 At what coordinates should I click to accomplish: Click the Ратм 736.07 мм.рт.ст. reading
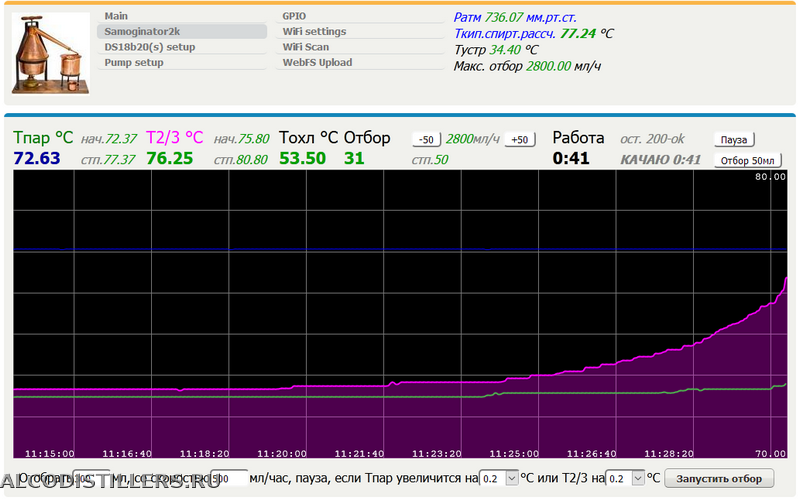(515, 17)
